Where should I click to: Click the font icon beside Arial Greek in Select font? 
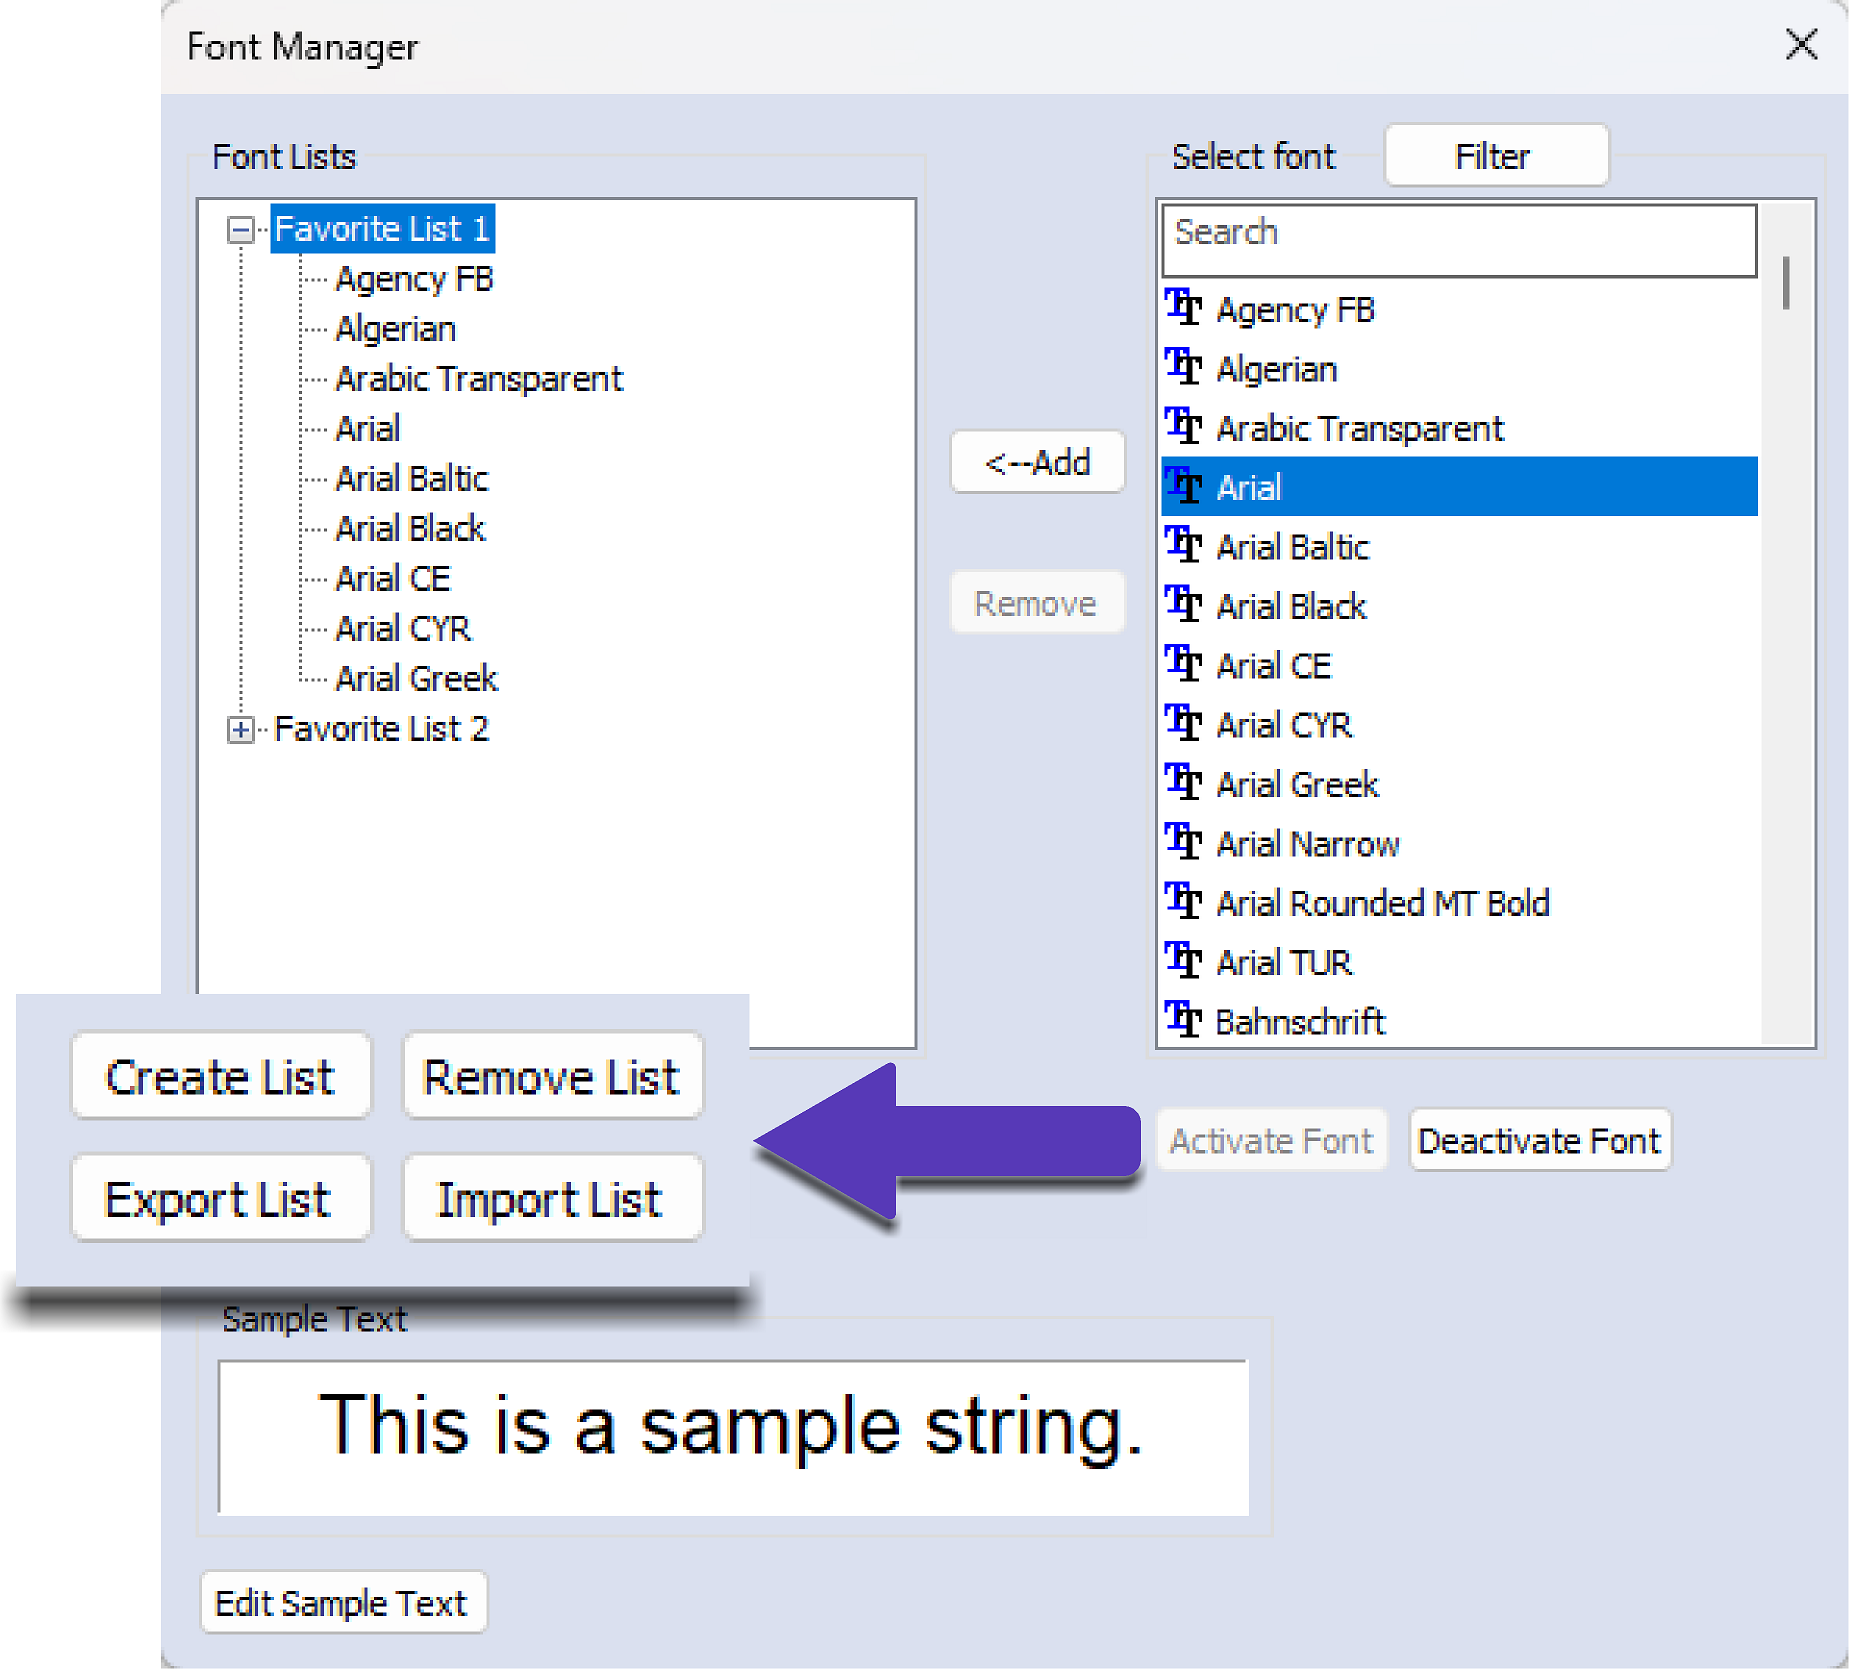click(x=1183, y=783)
